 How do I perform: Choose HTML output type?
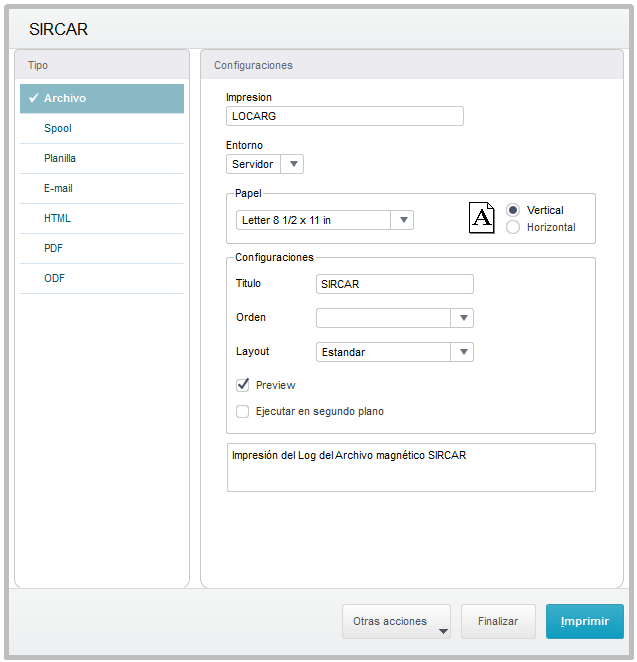click(57, 218)
